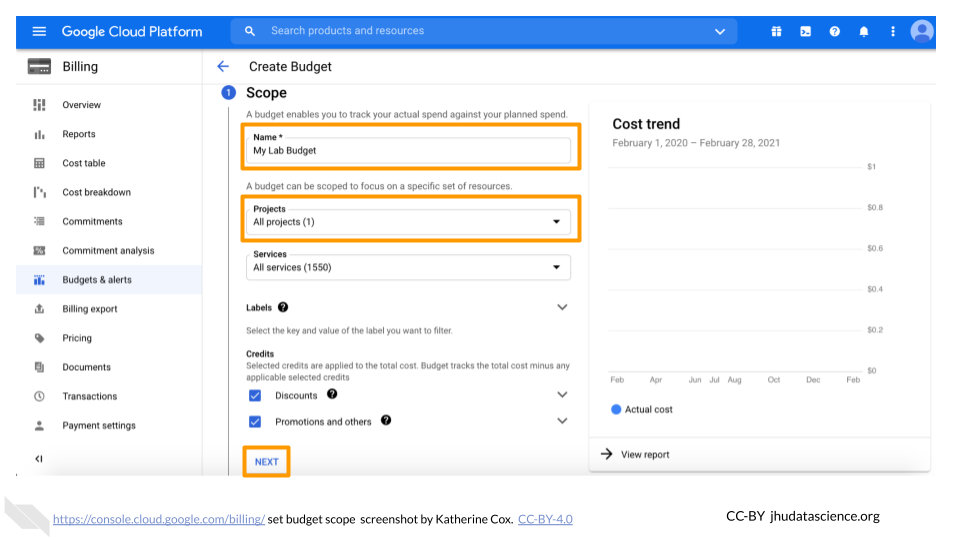
Task: Click the Cost trend date range text
Action: [x=696, y=143]
